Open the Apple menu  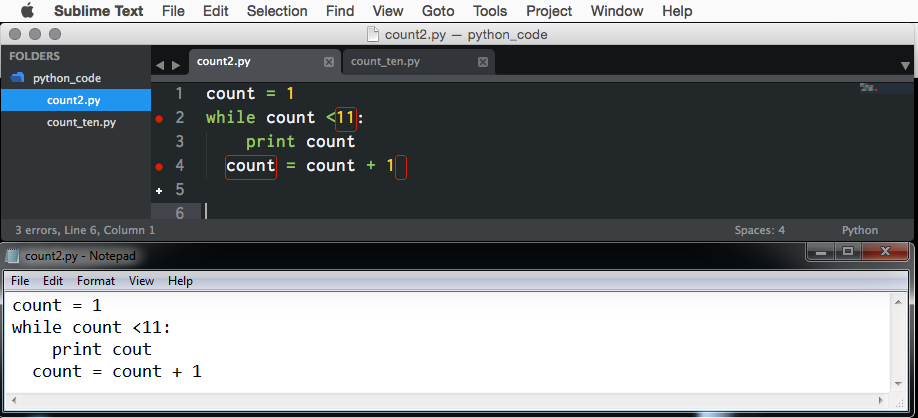27,11
